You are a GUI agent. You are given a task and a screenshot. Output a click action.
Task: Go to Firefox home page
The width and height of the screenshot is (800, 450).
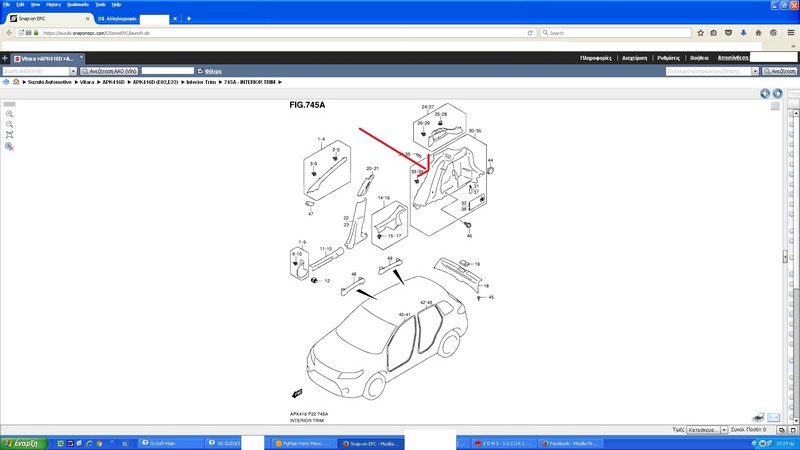click(x=758, y=33)
